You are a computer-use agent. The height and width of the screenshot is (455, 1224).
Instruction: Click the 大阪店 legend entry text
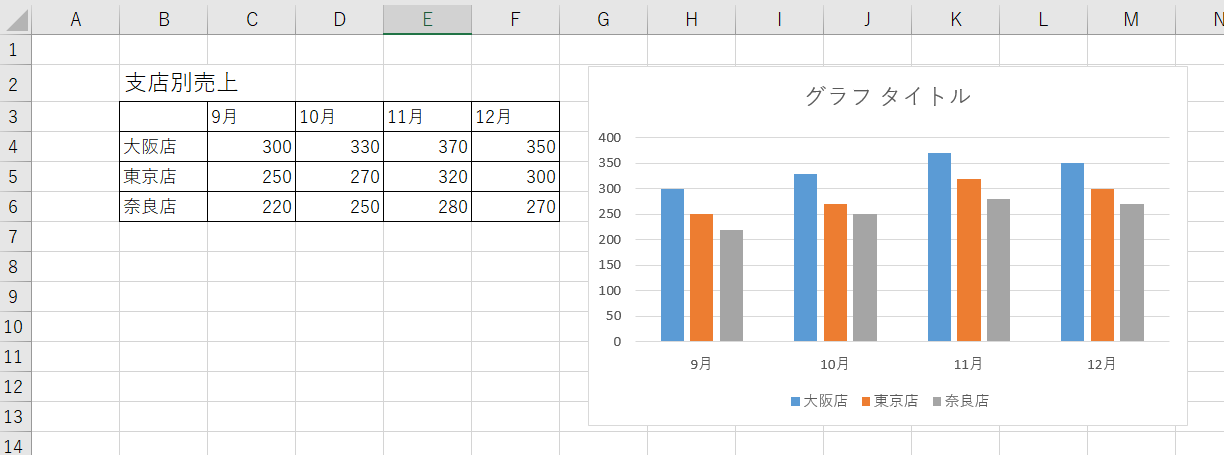pyautogui.click(x=825, y=401)
